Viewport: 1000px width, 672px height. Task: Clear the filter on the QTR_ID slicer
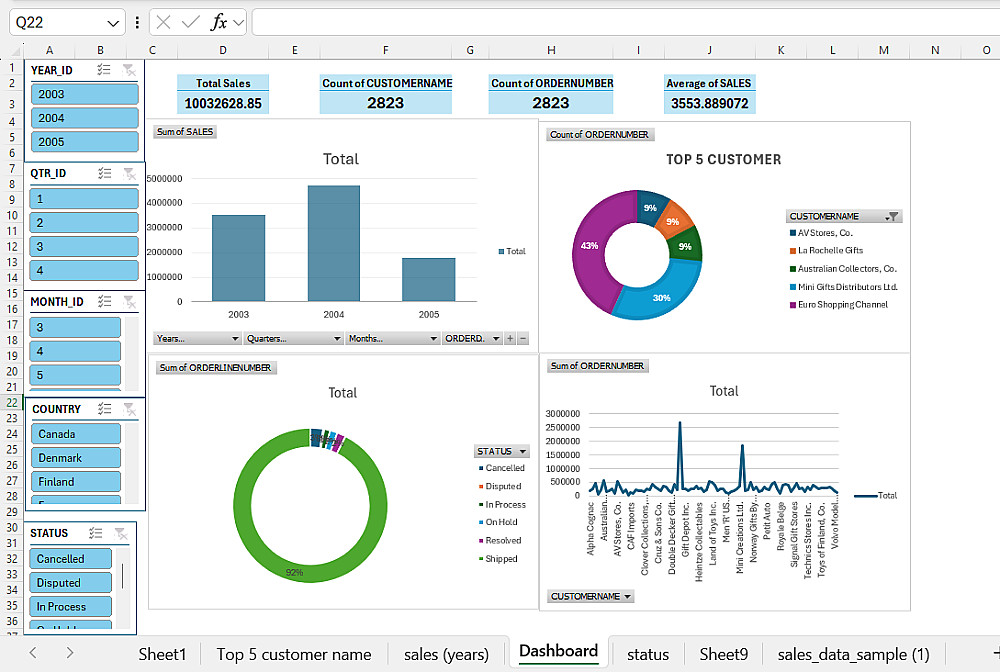pyautogui.click(x=129, y=173)
